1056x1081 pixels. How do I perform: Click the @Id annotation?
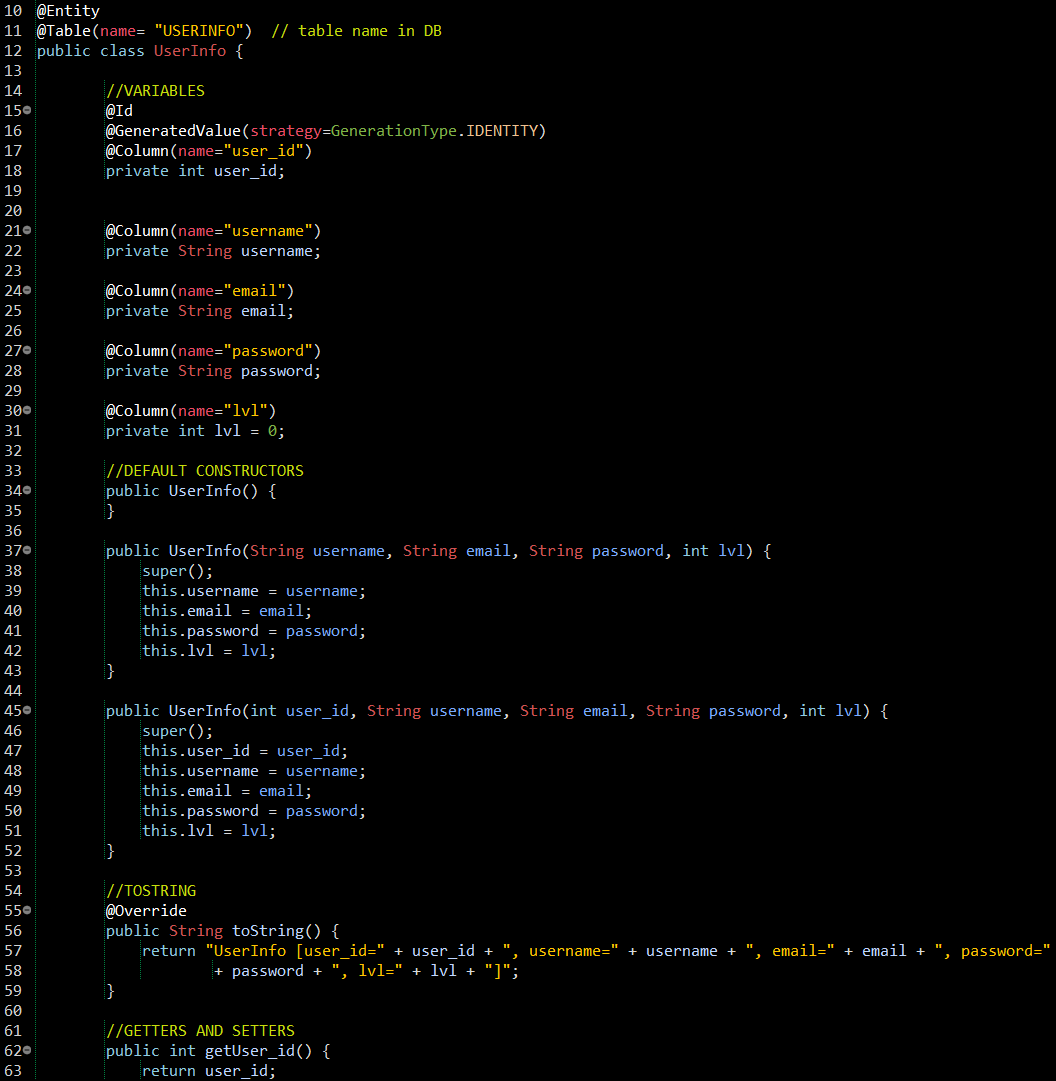[119, 111]
